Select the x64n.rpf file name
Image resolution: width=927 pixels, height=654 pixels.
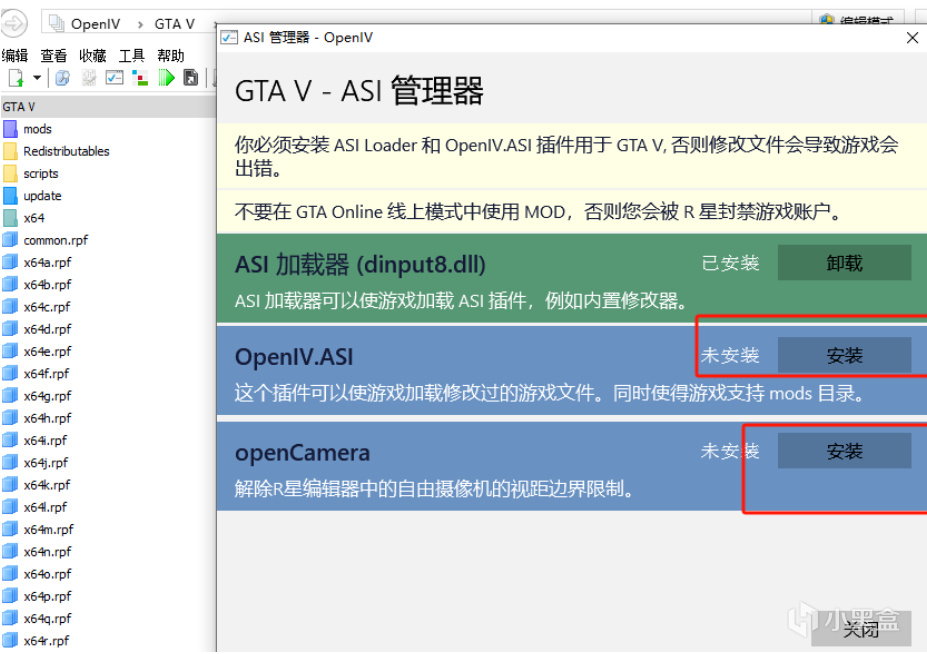[x=47, y=552]
